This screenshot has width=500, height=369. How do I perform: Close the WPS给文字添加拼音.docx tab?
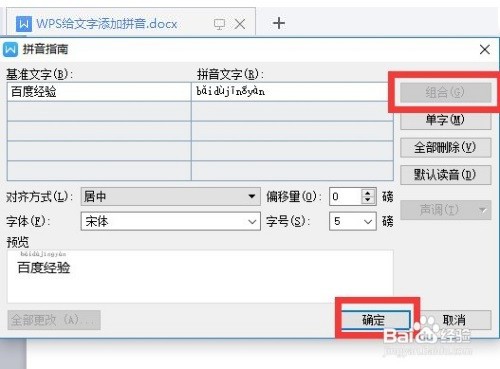(x=240, y=24)
